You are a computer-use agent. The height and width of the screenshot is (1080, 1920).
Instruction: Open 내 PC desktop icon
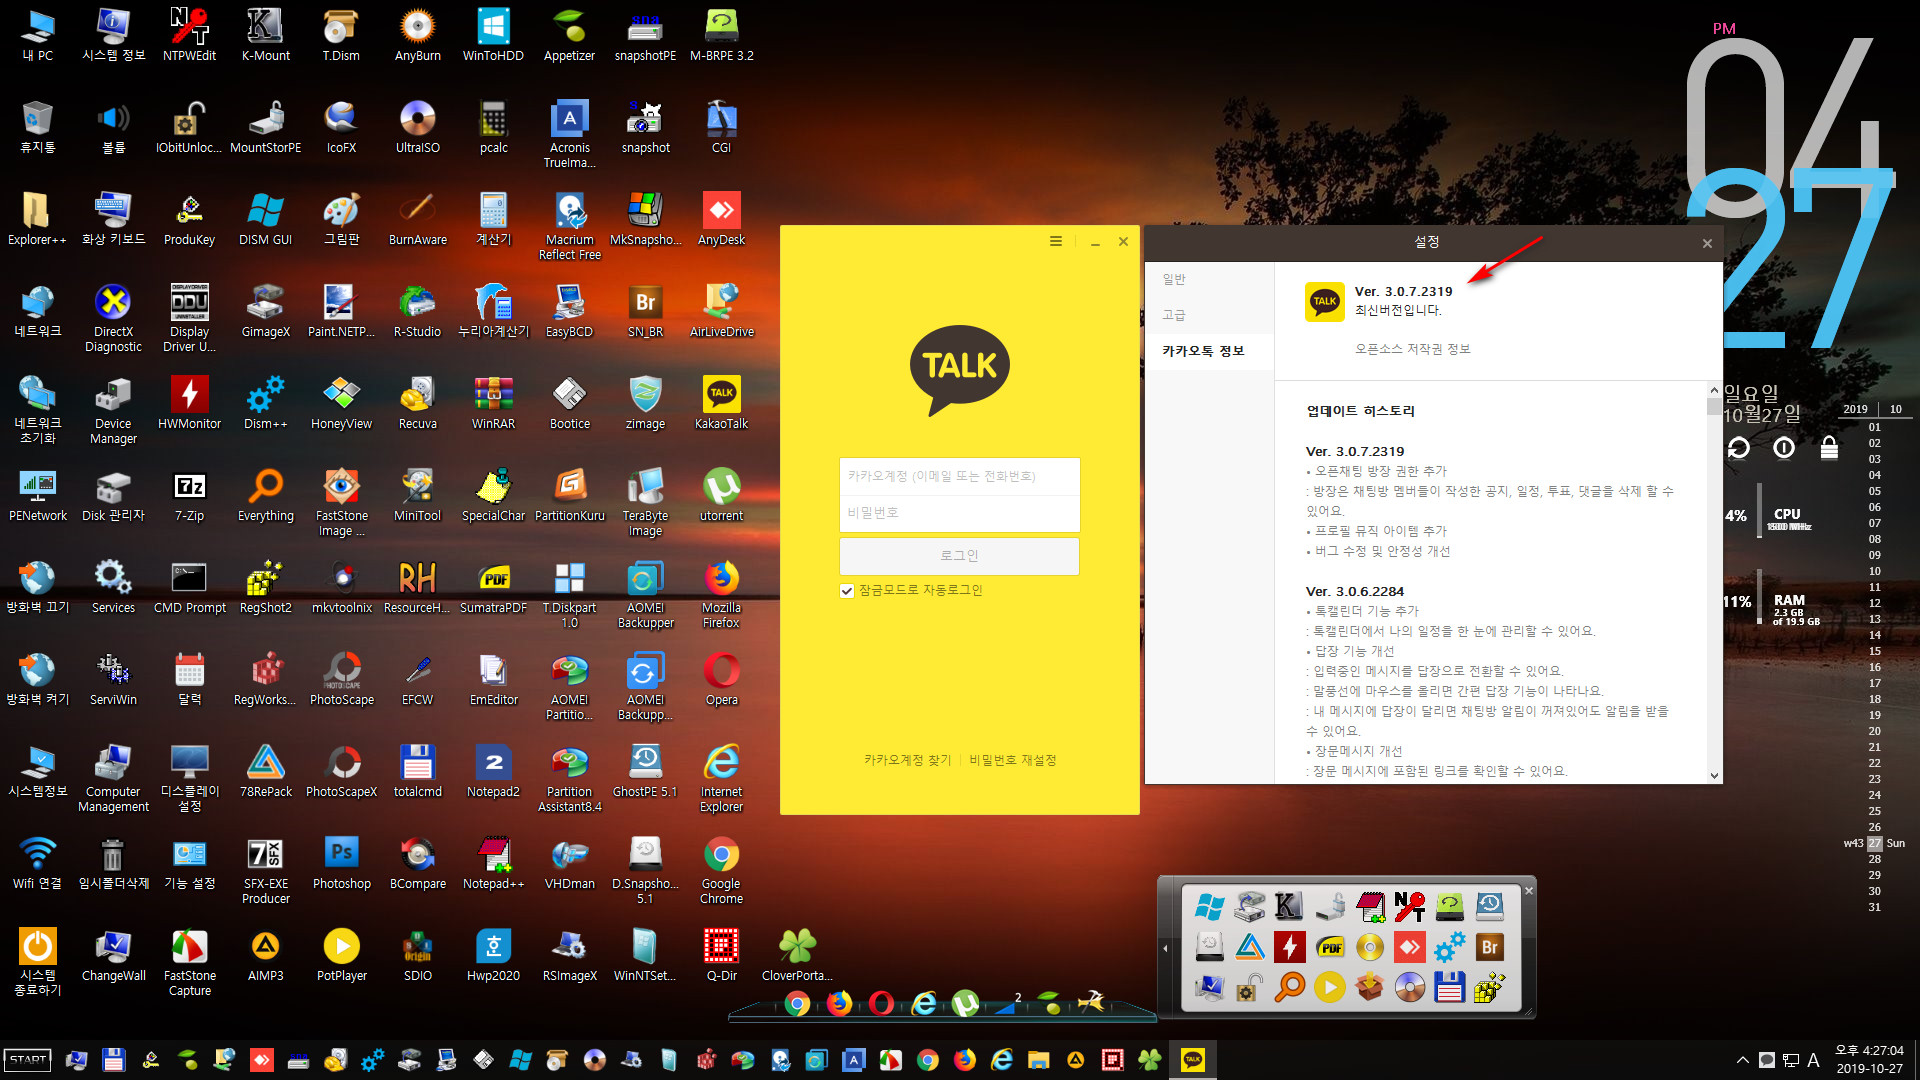tap(38, 34)
